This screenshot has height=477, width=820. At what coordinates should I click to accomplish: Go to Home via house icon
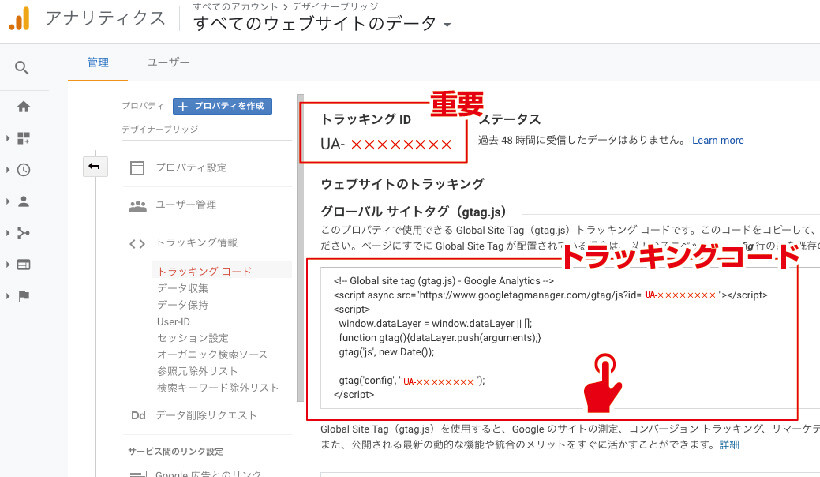click(23, 107)
